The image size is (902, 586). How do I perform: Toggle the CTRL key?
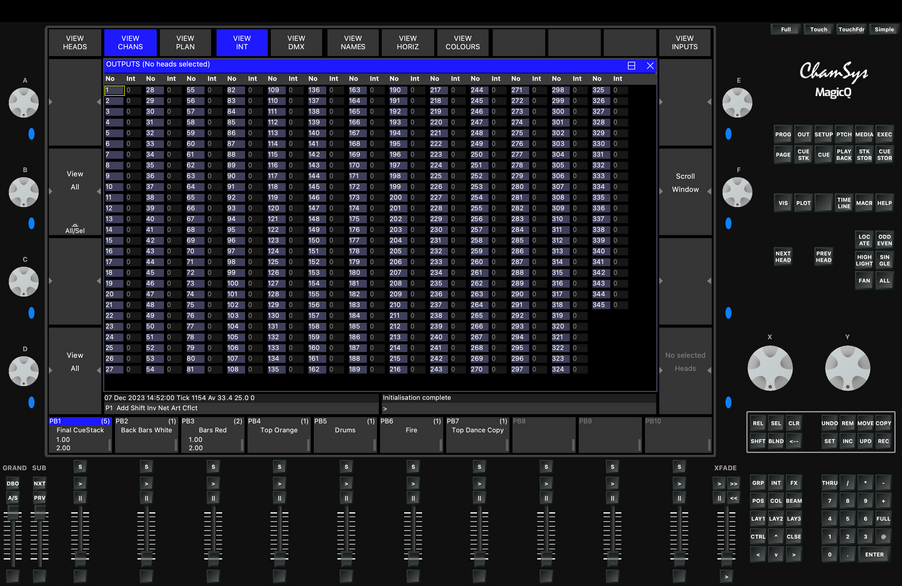pos(758,537)
